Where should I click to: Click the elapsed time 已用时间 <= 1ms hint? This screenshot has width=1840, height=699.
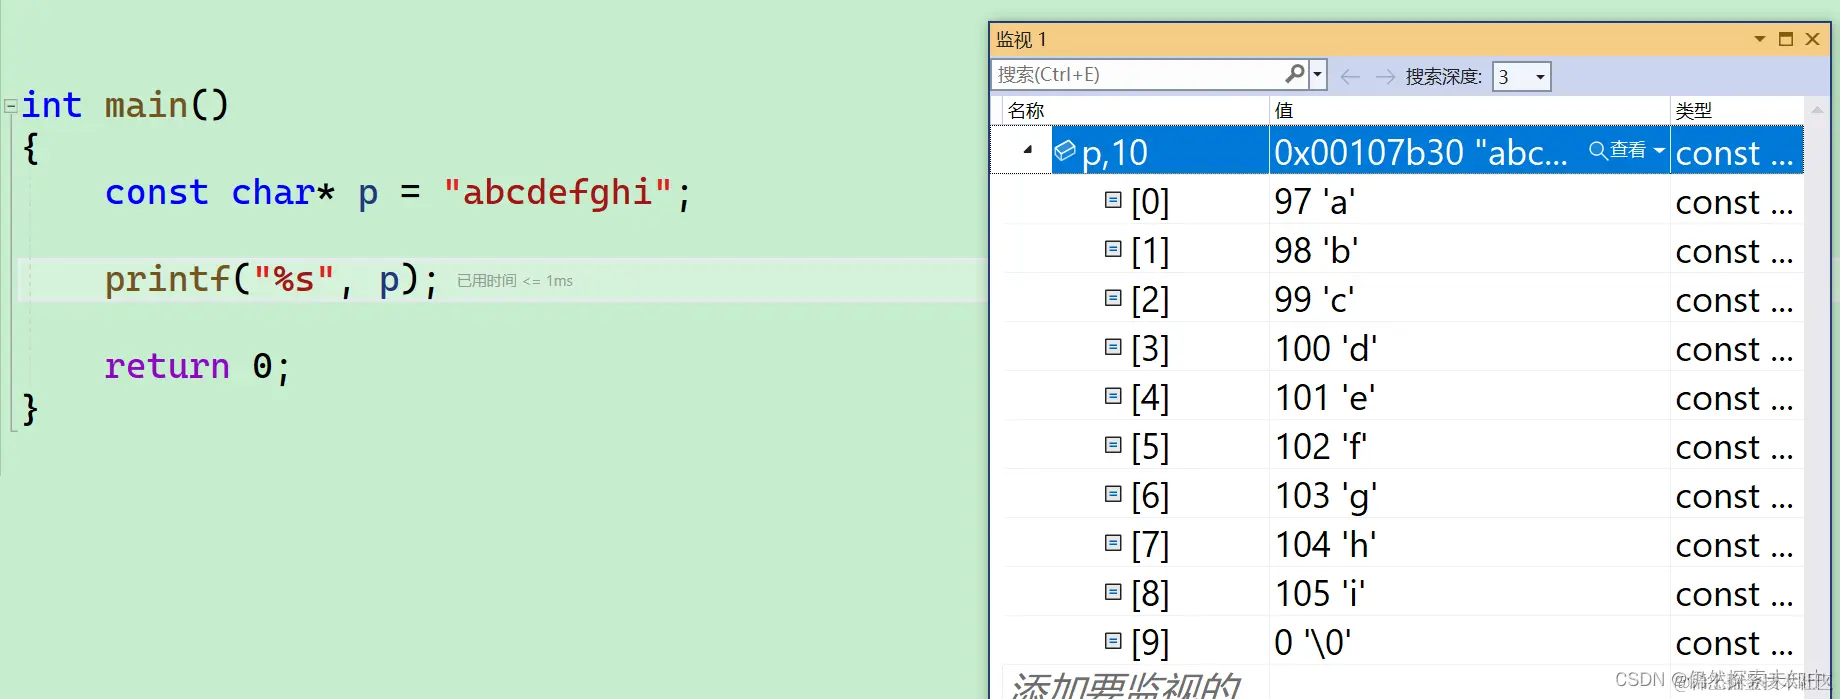(515, 281)
